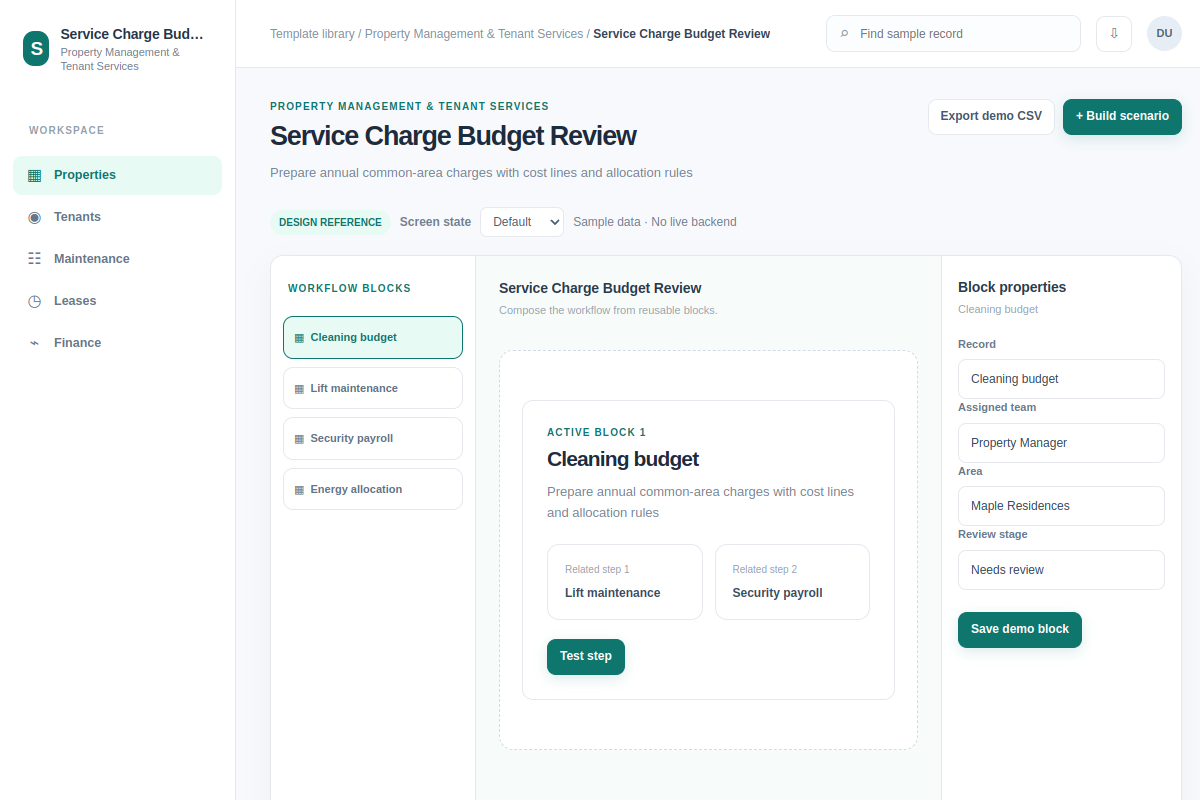Click the Service Charge Budget Review page title

453,136
